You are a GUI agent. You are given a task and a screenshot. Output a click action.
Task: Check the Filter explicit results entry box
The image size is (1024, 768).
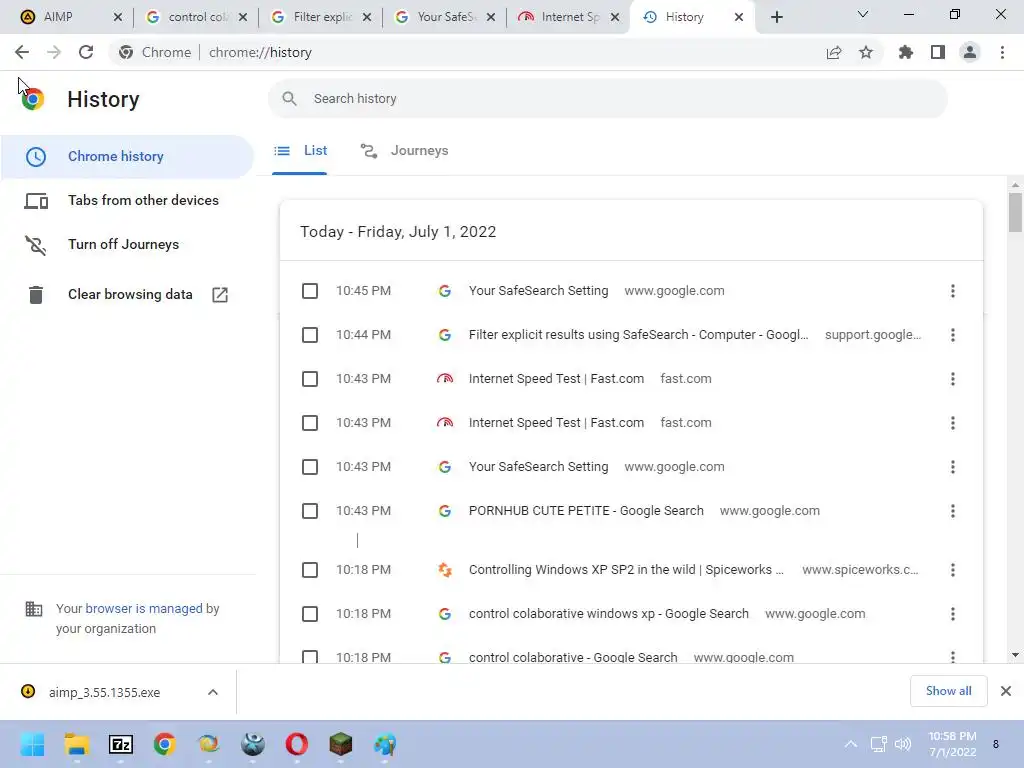[310, 335]
